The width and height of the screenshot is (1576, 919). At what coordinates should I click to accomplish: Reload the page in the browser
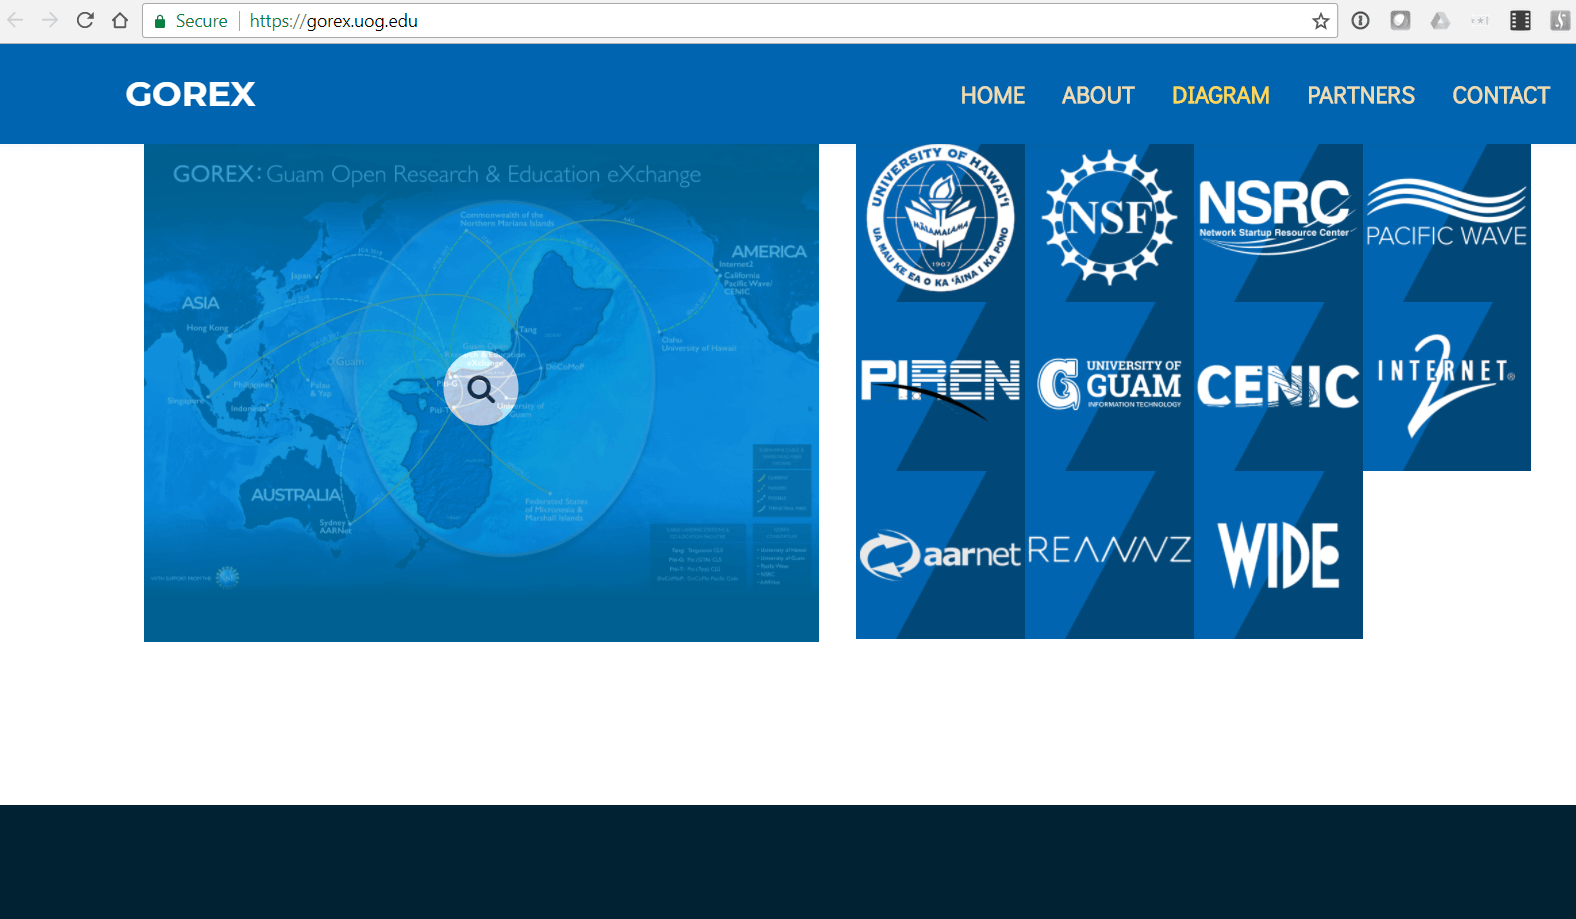pos(85,21)
